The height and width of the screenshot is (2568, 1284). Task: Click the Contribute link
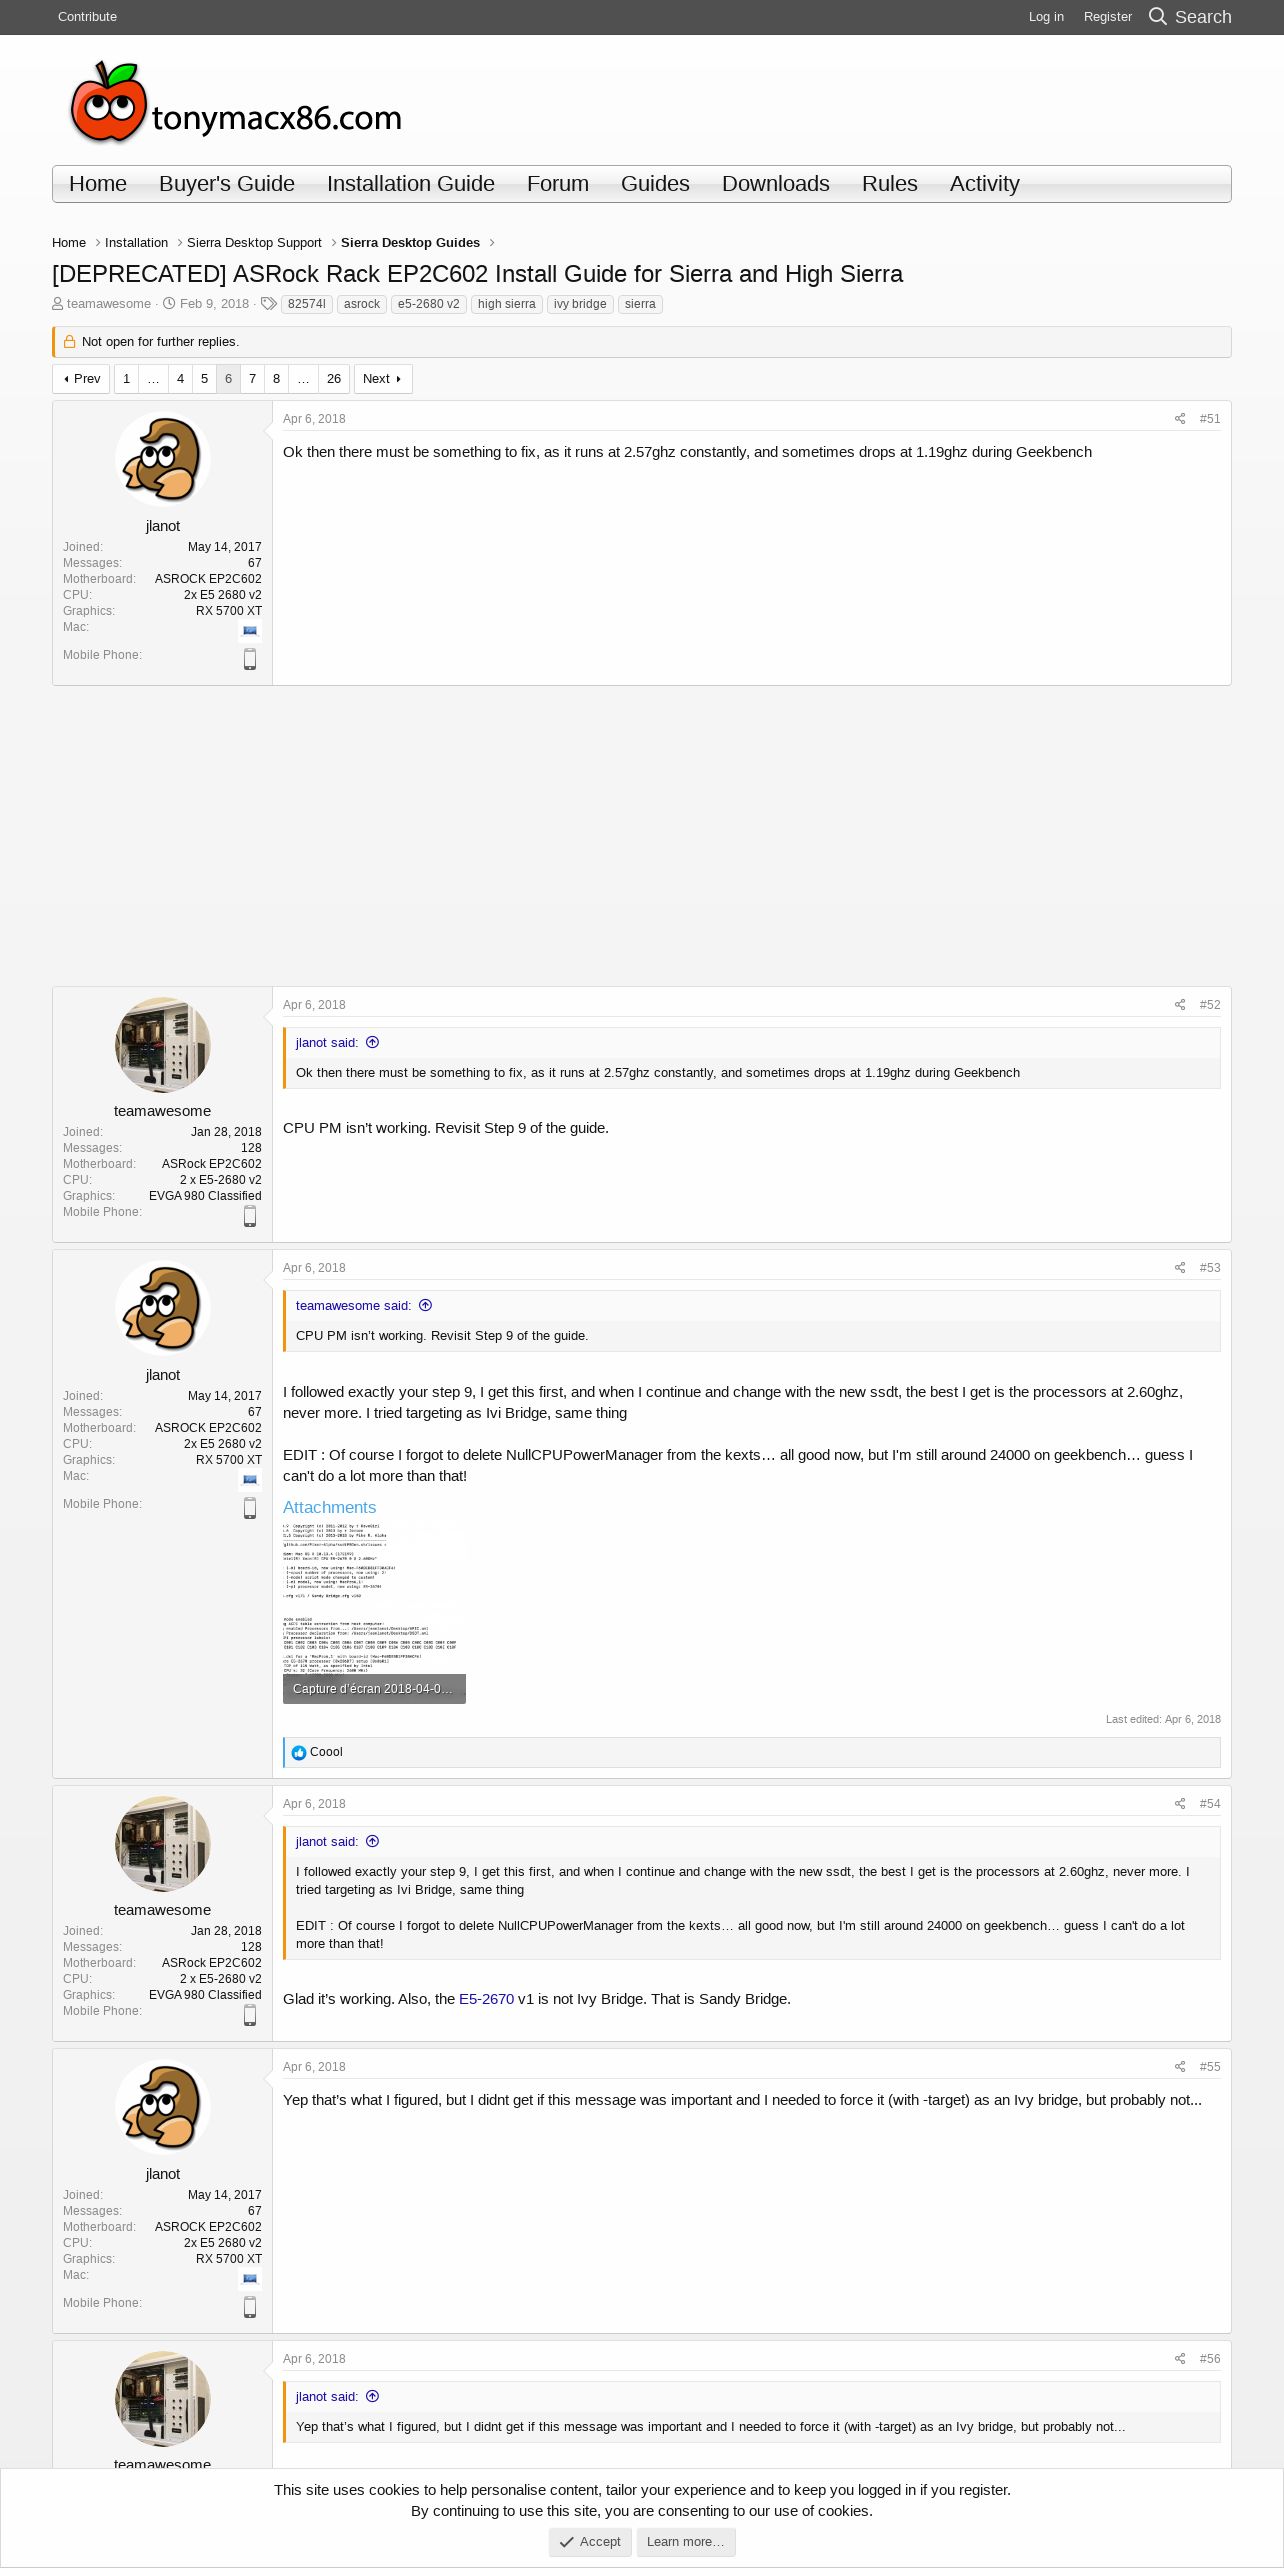click(x=87, y=17)
